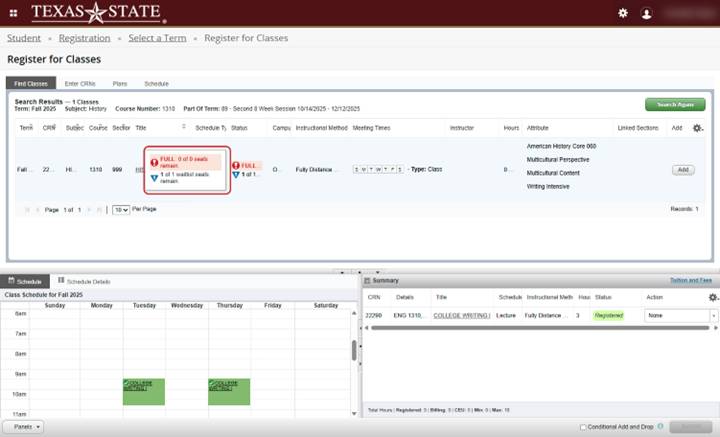Click Tuesday College Writing schedule block
The image size is (720, 437).
click(x=144, y=391)
